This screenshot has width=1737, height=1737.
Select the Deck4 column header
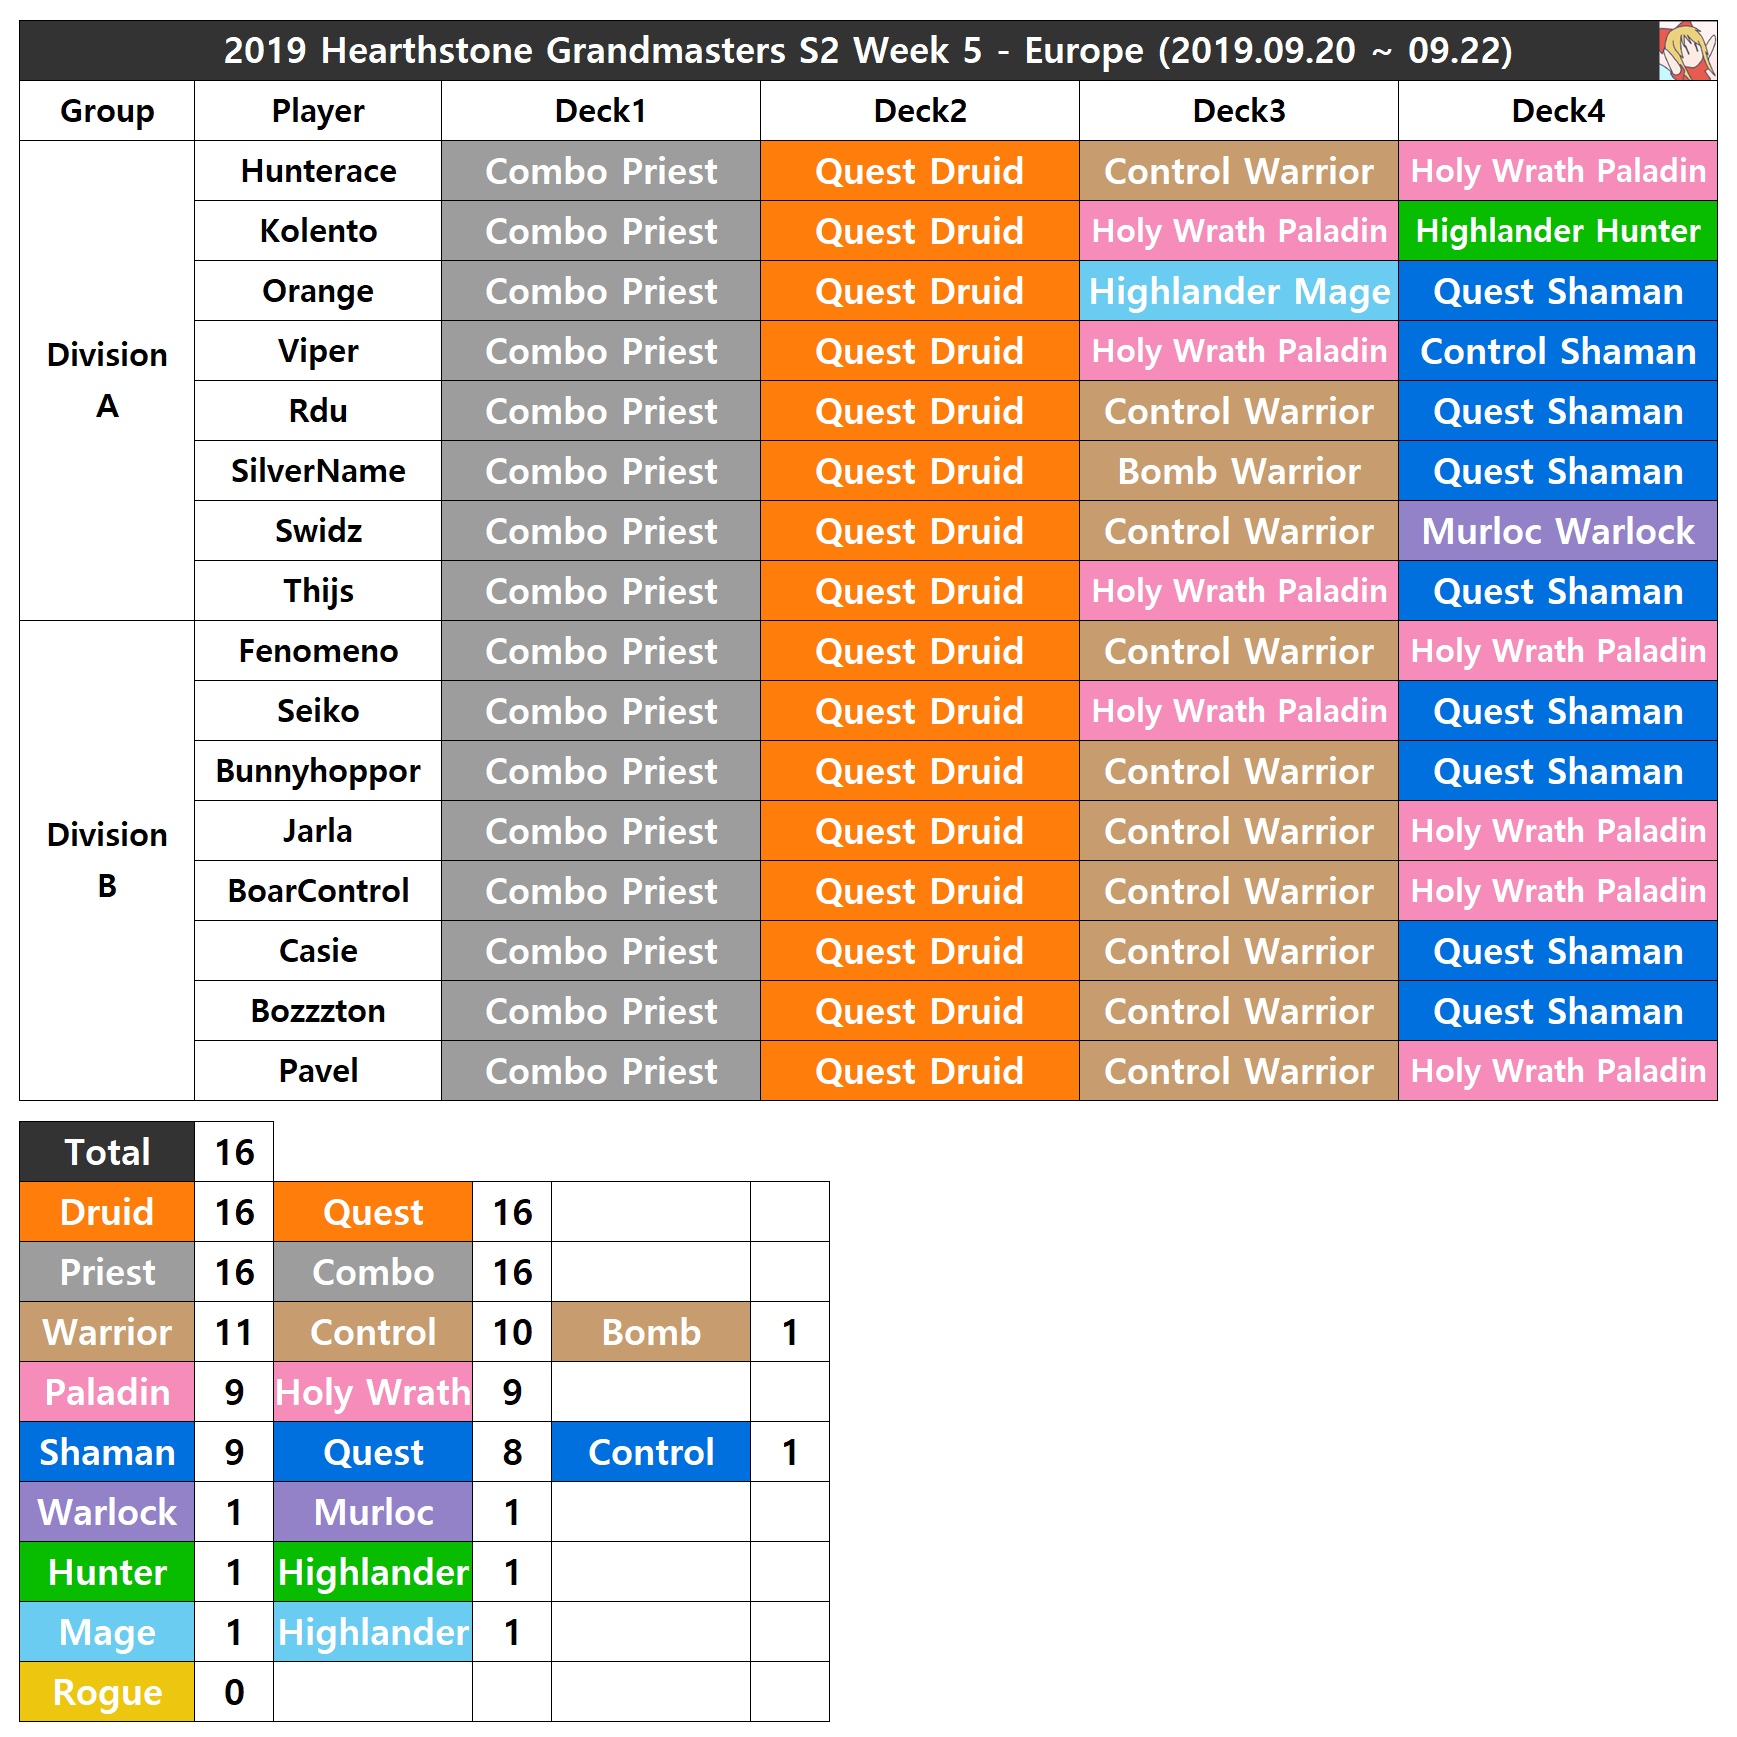click(1557, 111)
